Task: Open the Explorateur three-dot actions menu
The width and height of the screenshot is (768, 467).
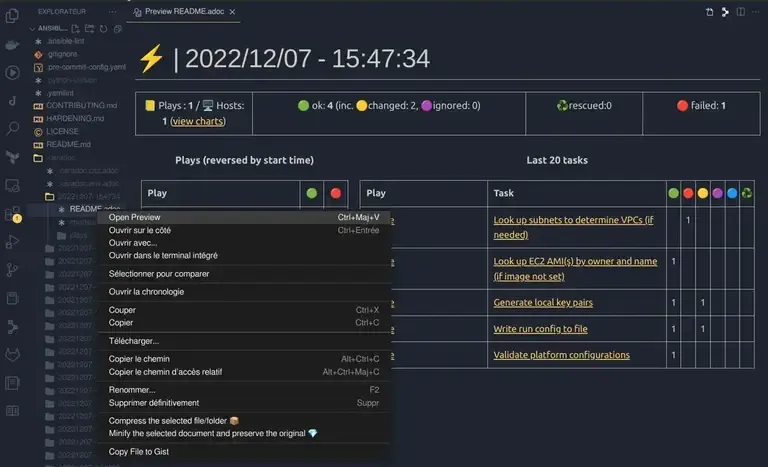Action: 113,11
